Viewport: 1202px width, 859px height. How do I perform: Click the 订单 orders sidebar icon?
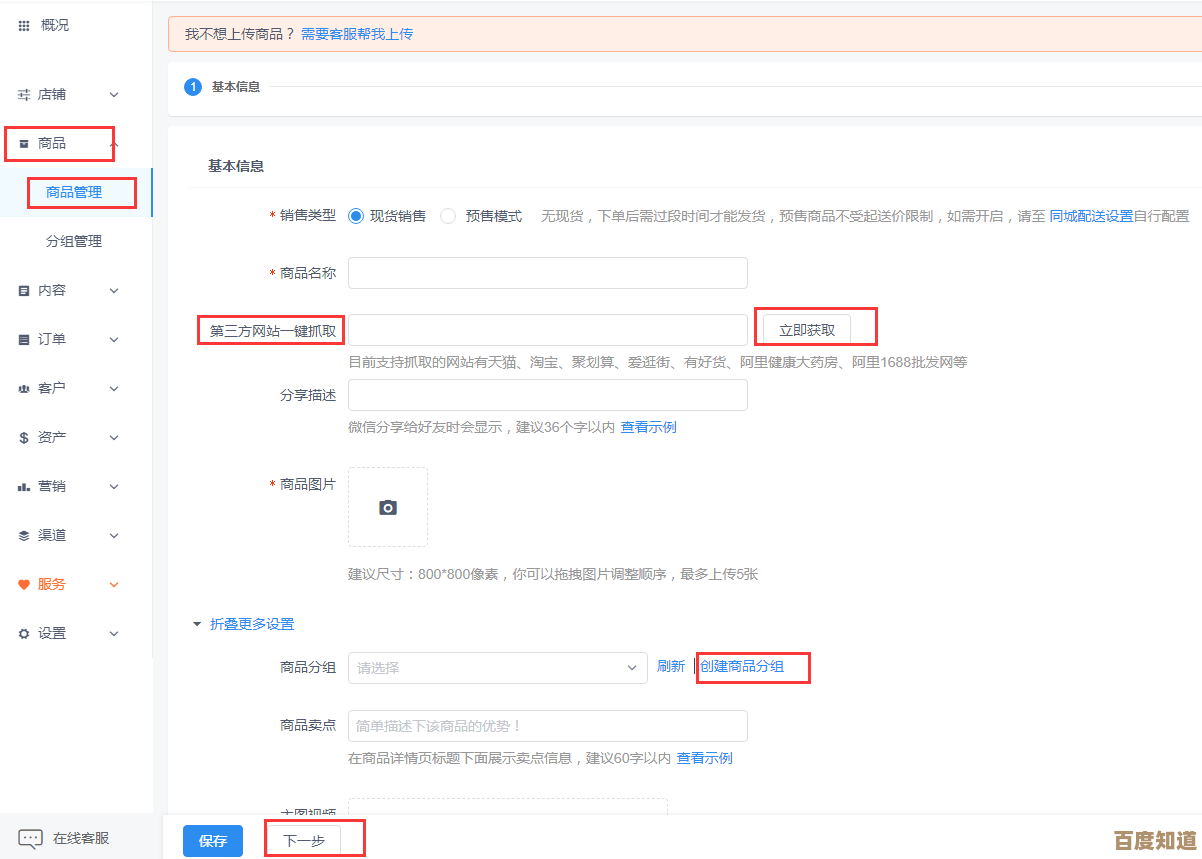coord(24,339)
